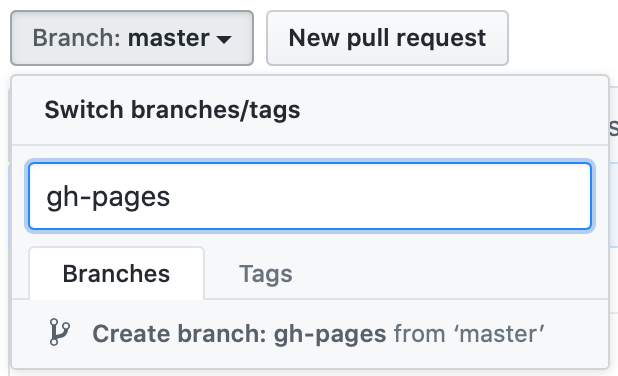Open the Branch: master dropdown

click(x=132, y=38)
